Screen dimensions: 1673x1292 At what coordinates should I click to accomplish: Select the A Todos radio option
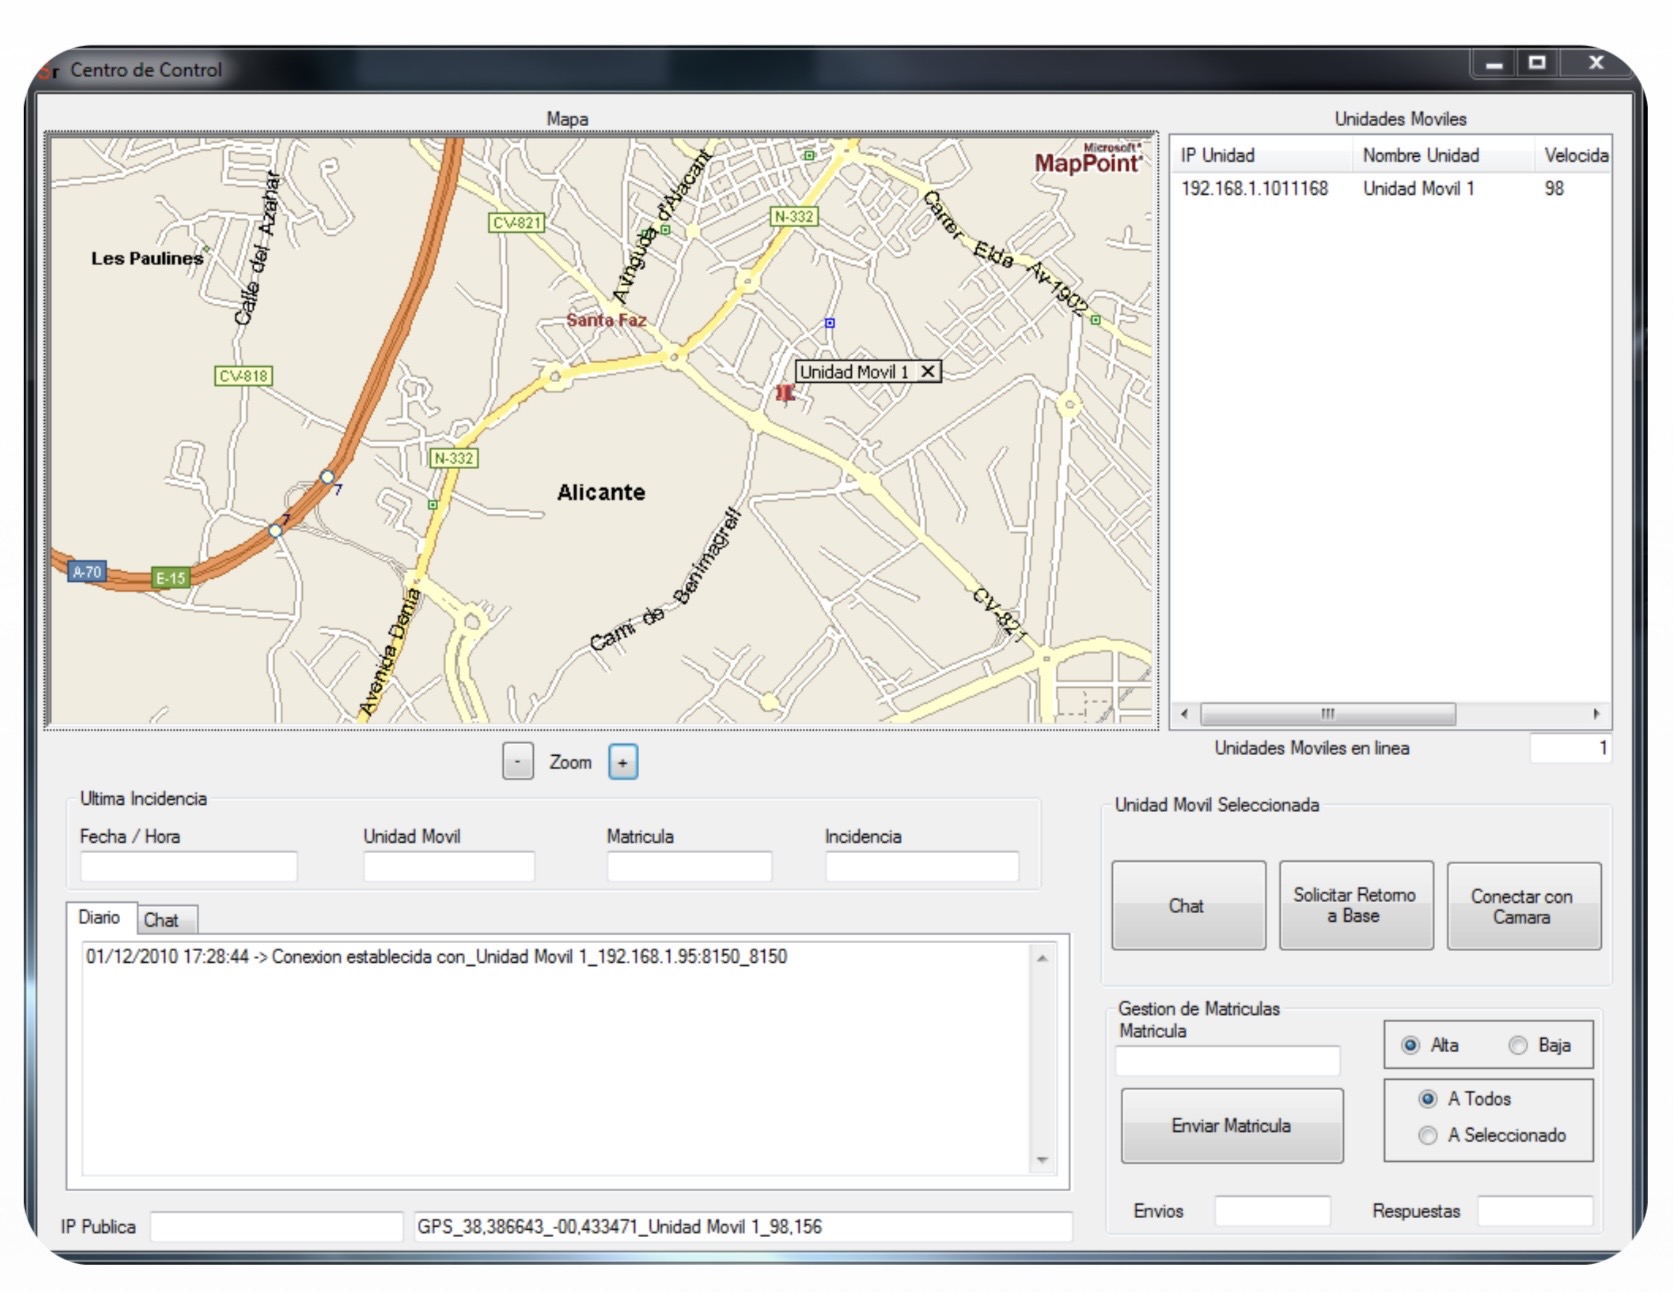1428,1099
